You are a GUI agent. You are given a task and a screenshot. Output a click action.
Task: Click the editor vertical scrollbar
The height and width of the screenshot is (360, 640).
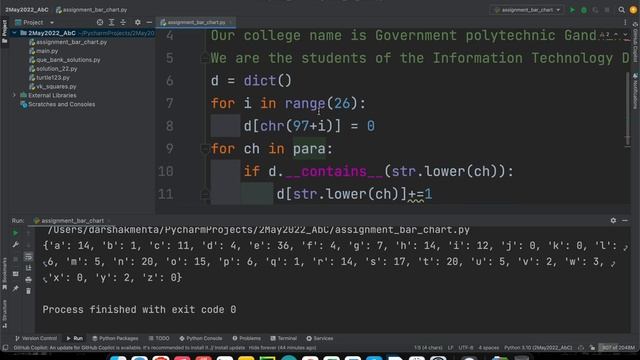[x=628, y=108]
